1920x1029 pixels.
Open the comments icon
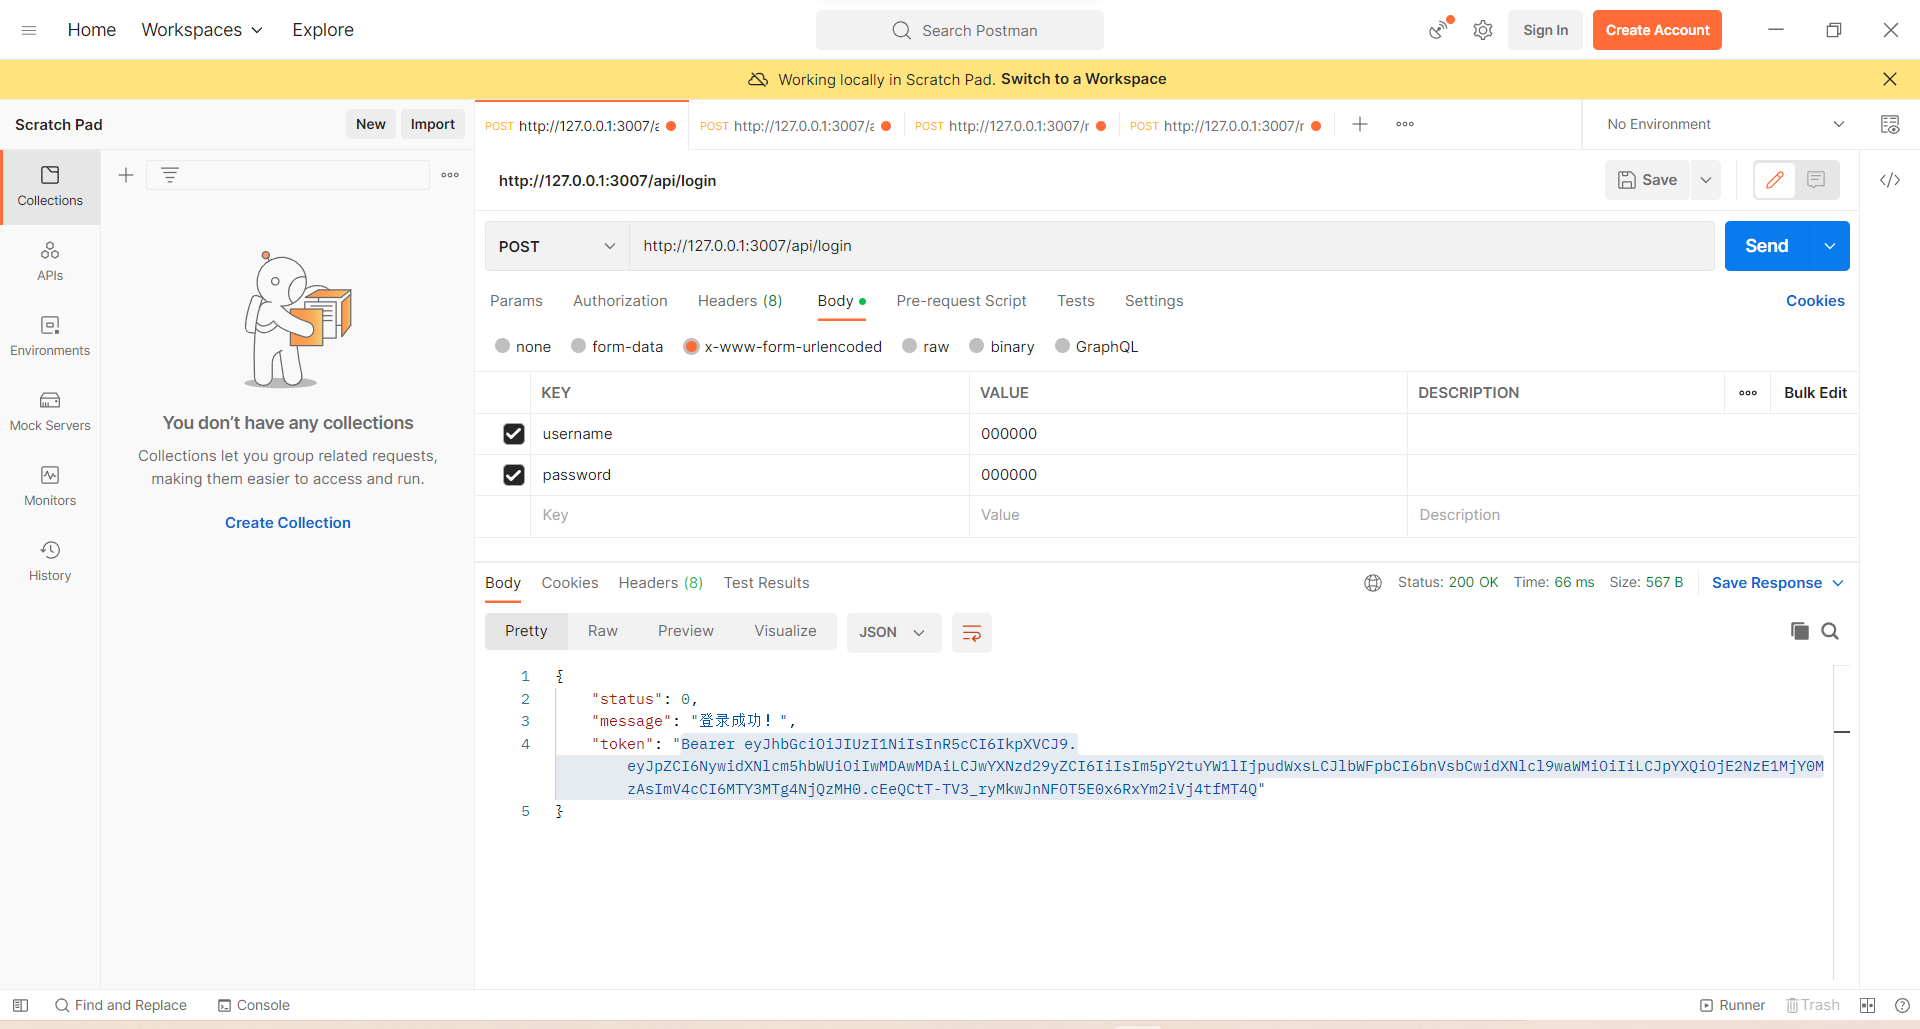coord(1817,180)
